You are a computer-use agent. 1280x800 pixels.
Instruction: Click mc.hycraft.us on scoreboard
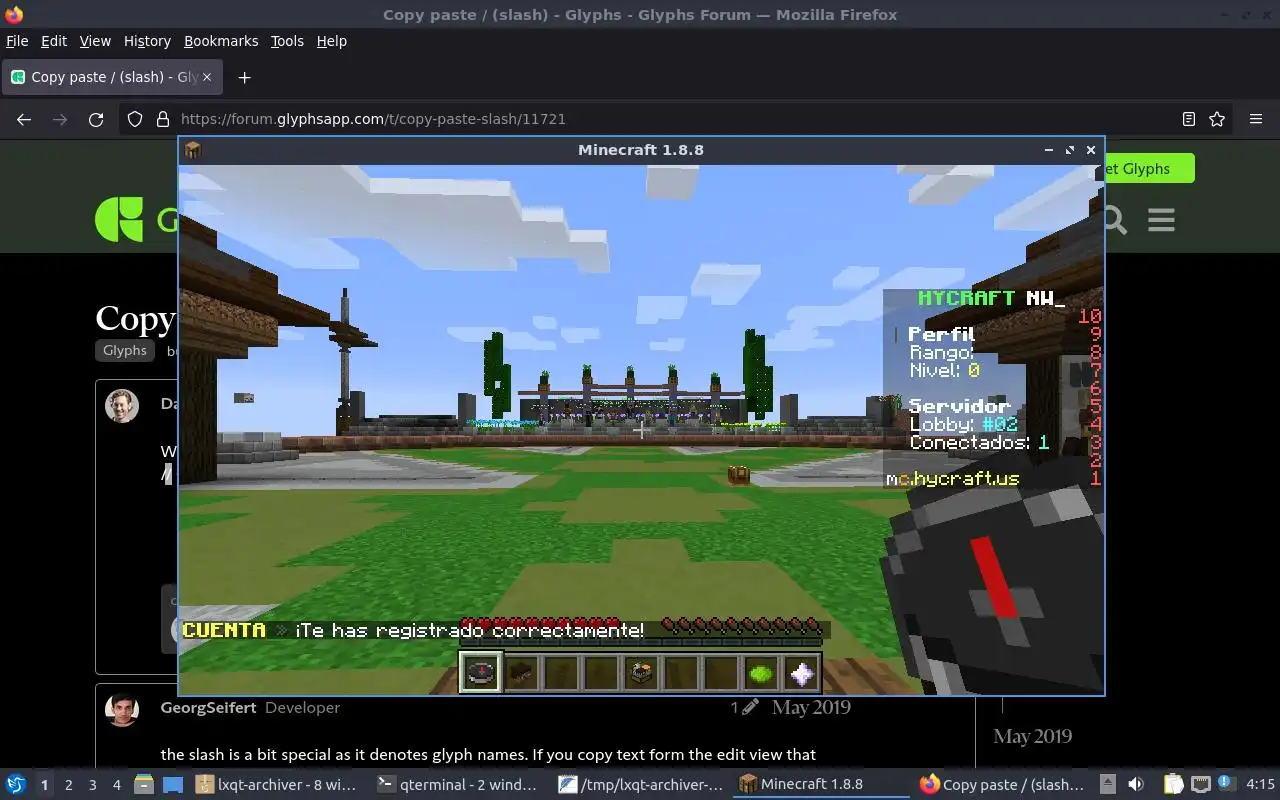[953, 479]
